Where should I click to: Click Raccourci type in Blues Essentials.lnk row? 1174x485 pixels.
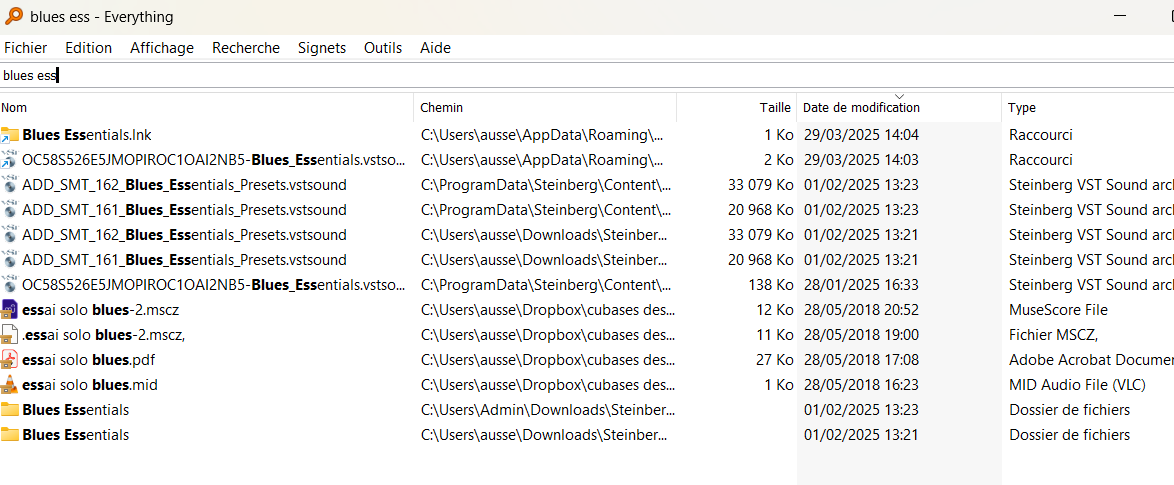(1041, 135)
